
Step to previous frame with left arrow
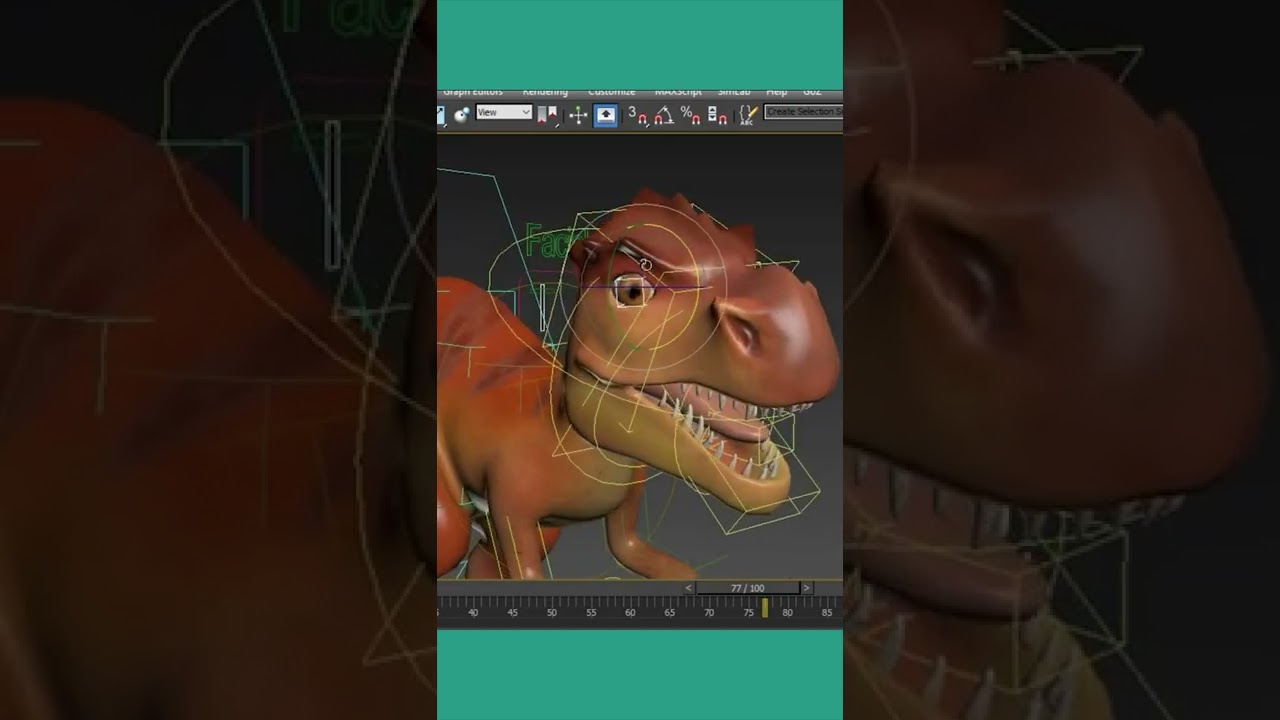point(689,588)
